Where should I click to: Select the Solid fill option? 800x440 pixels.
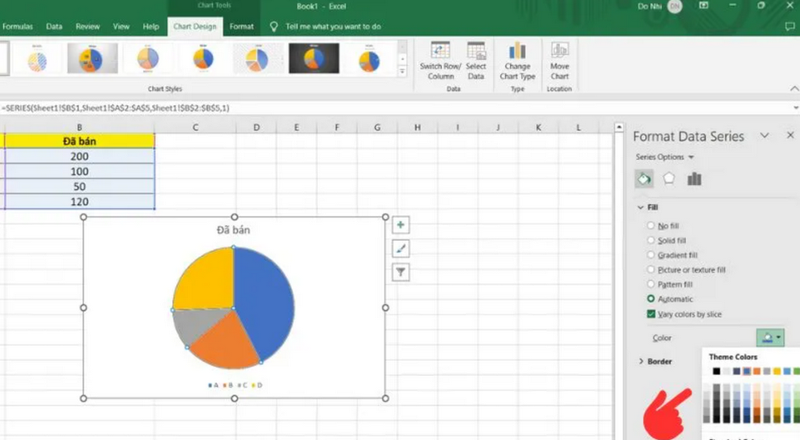[x=651, y=240]
